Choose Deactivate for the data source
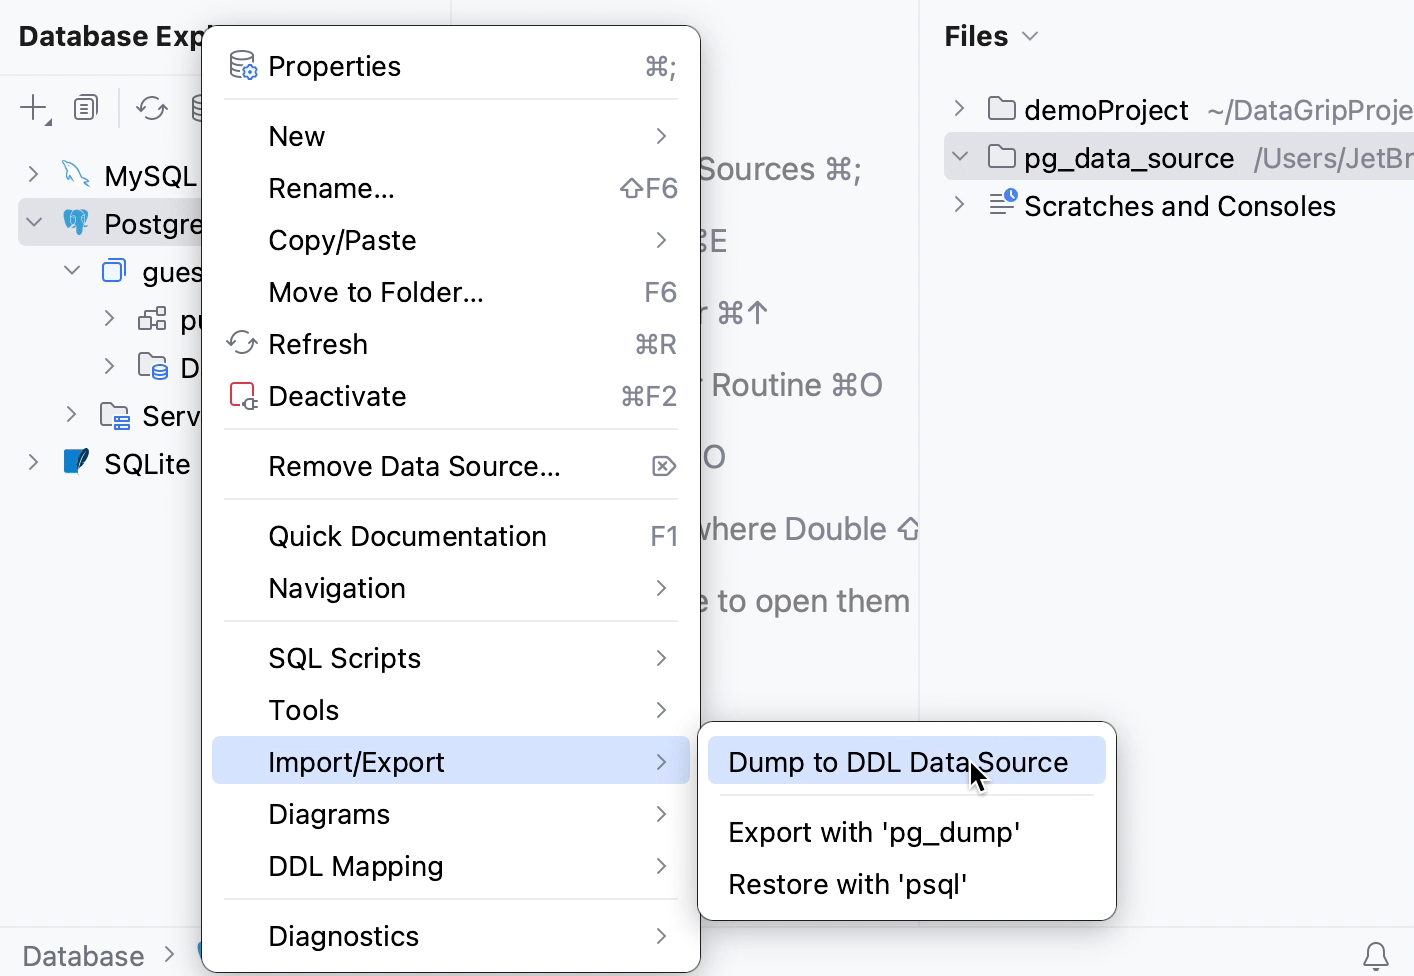 451,396
